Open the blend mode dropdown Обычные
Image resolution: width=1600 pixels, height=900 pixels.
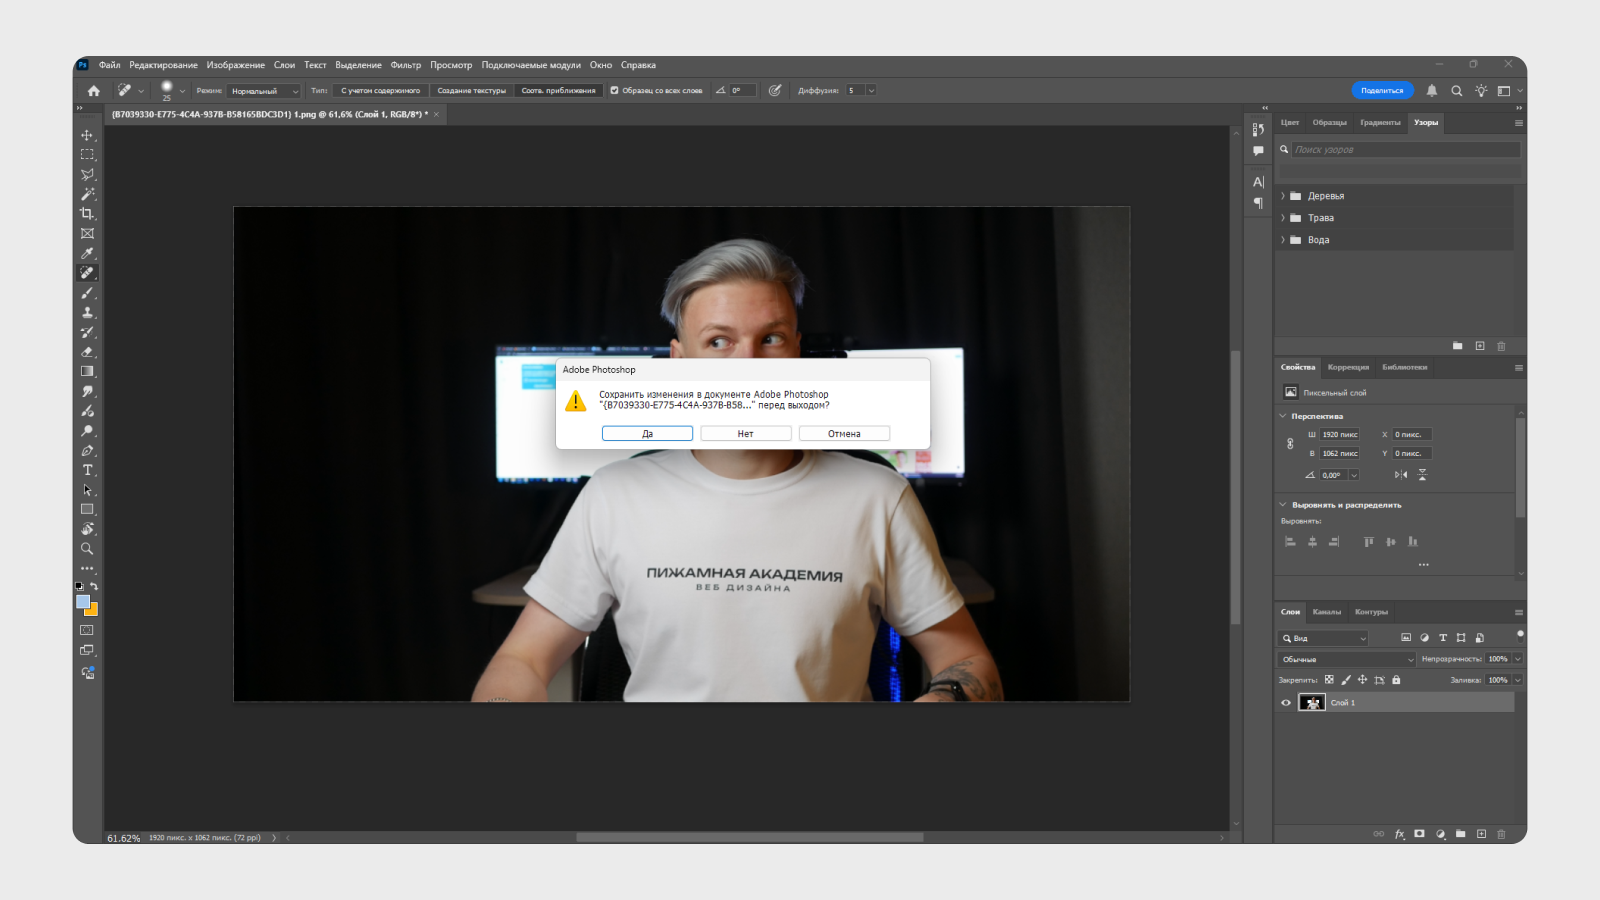click(1345, 659)
